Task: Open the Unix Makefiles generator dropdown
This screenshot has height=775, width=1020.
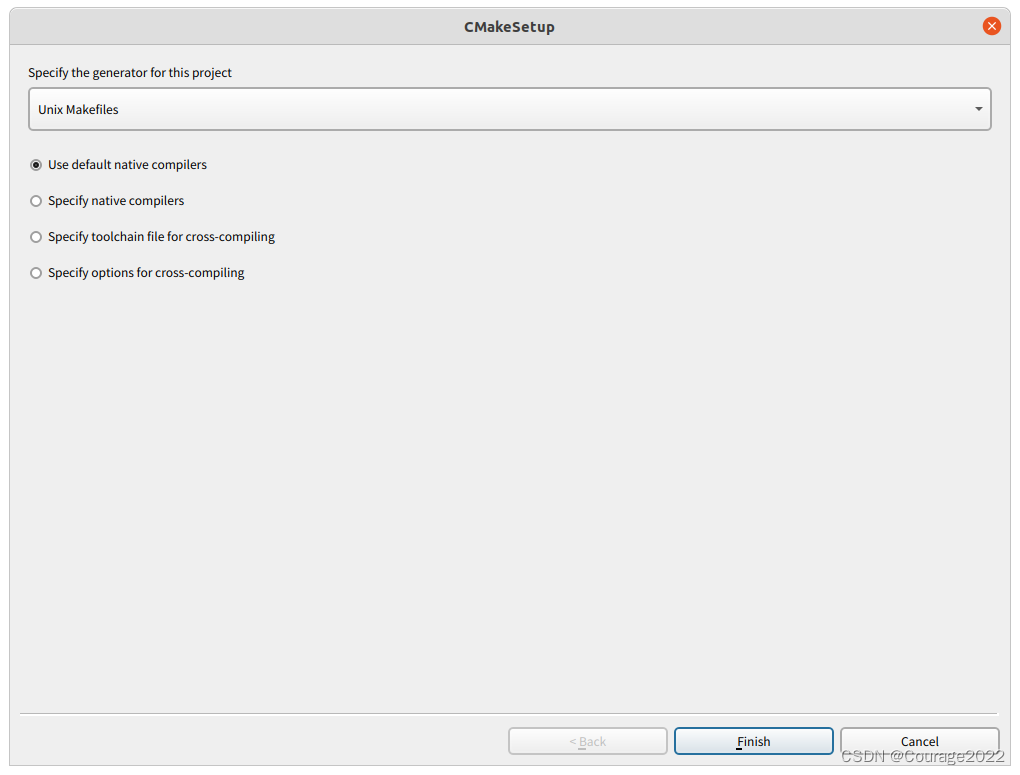Action: 509,109
